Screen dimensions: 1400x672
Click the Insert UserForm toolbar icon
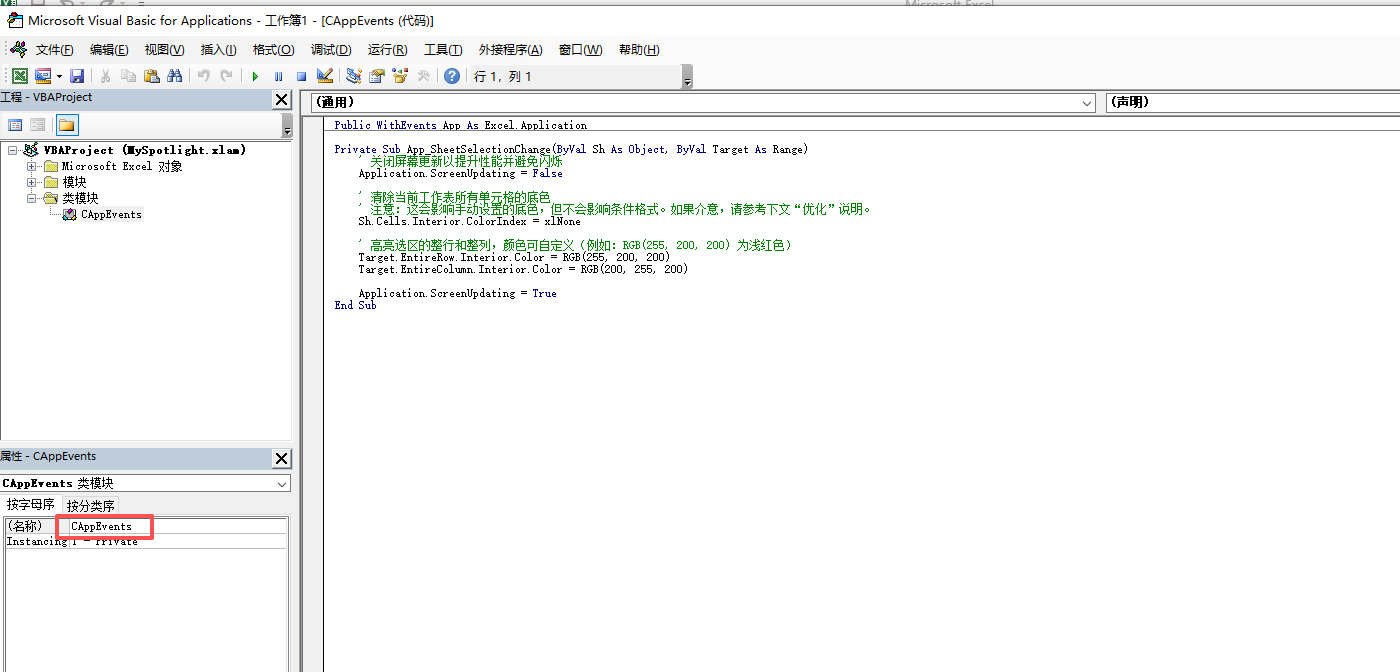coord(42,76)
